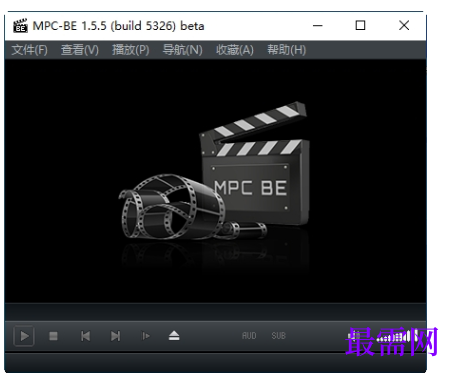Image resolution: width=457 pixels, height=373 pixels.
Task: Minimize the MPC-BE window
Action: (318, 25)
